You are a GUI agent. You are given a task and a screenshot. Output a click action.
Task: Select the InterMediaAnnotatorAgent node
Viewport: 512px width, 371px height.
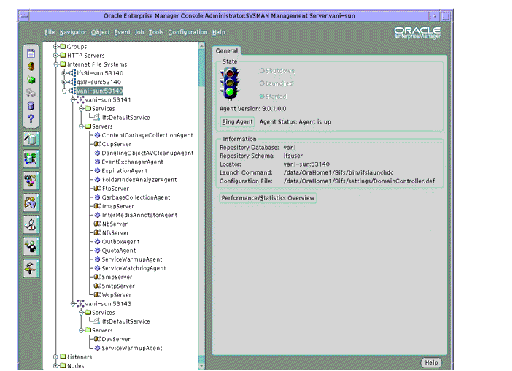pos(139,215)
